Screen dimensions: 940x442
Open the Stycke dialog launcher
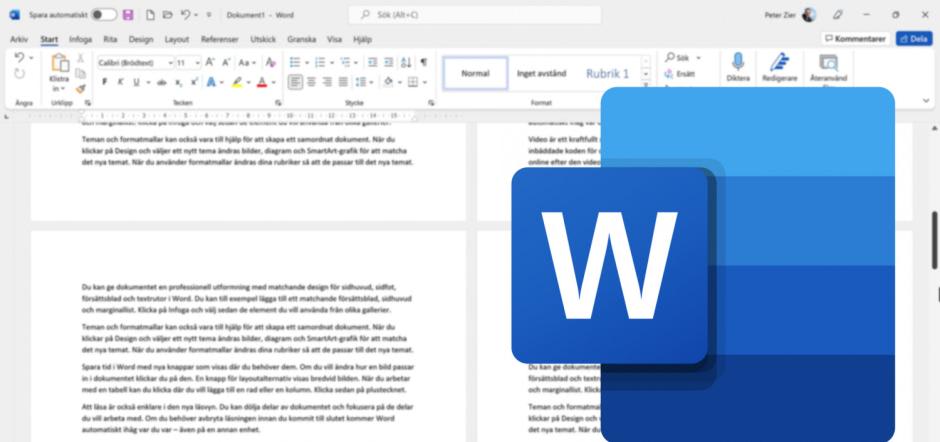coord(431,103)
